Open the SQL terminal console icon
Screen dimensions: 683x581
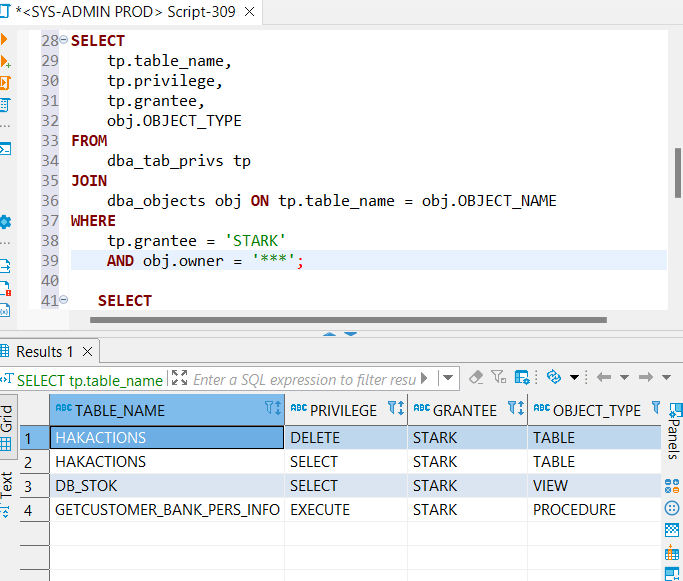(5, 149)
